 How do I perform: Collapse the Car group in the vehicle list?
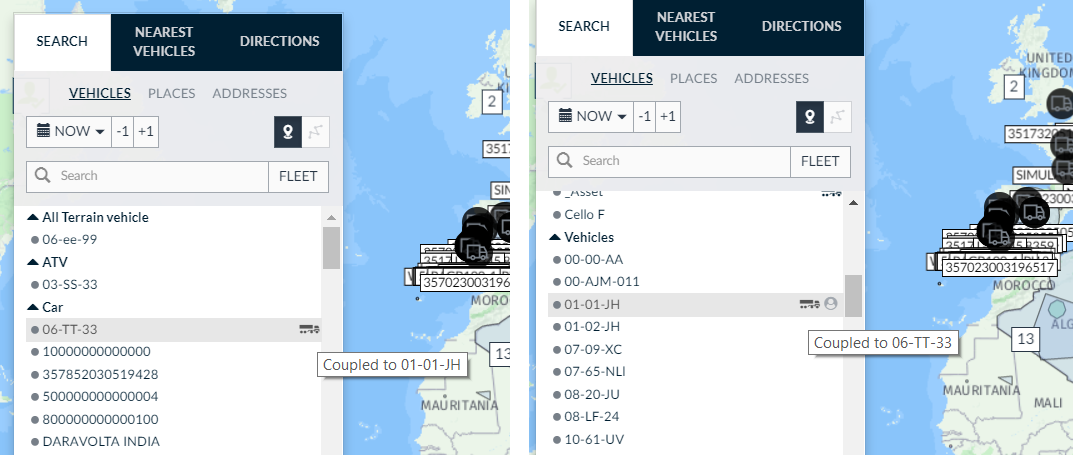[x=33, y=307]
